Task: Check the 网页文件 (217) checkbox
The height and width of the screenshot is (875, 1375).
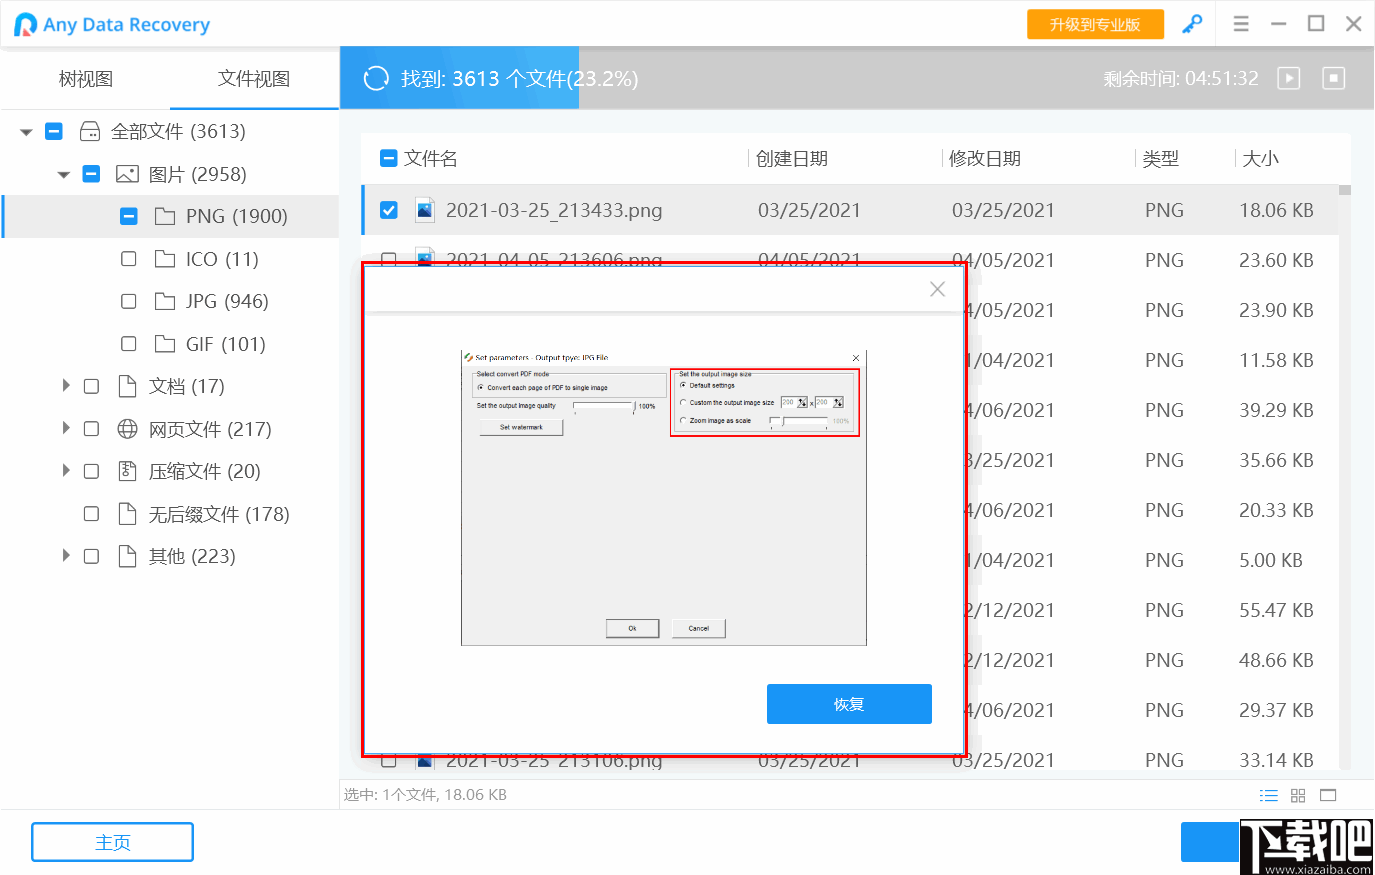Action: click(x=91, y=429)
